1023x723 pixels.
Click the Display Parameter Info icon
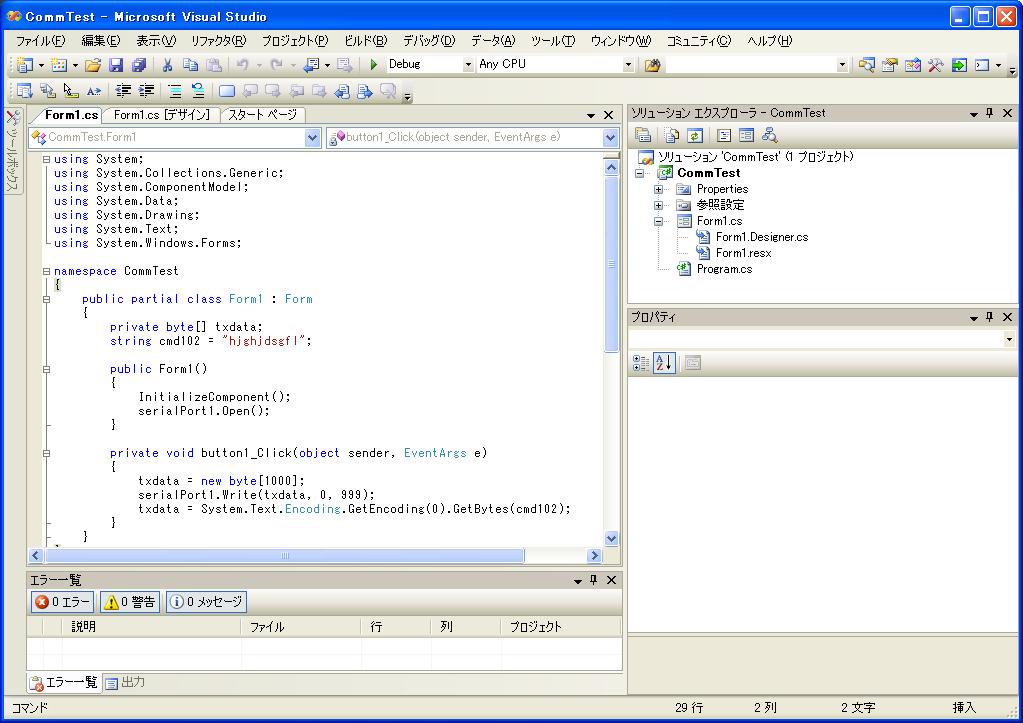point(48,91)
